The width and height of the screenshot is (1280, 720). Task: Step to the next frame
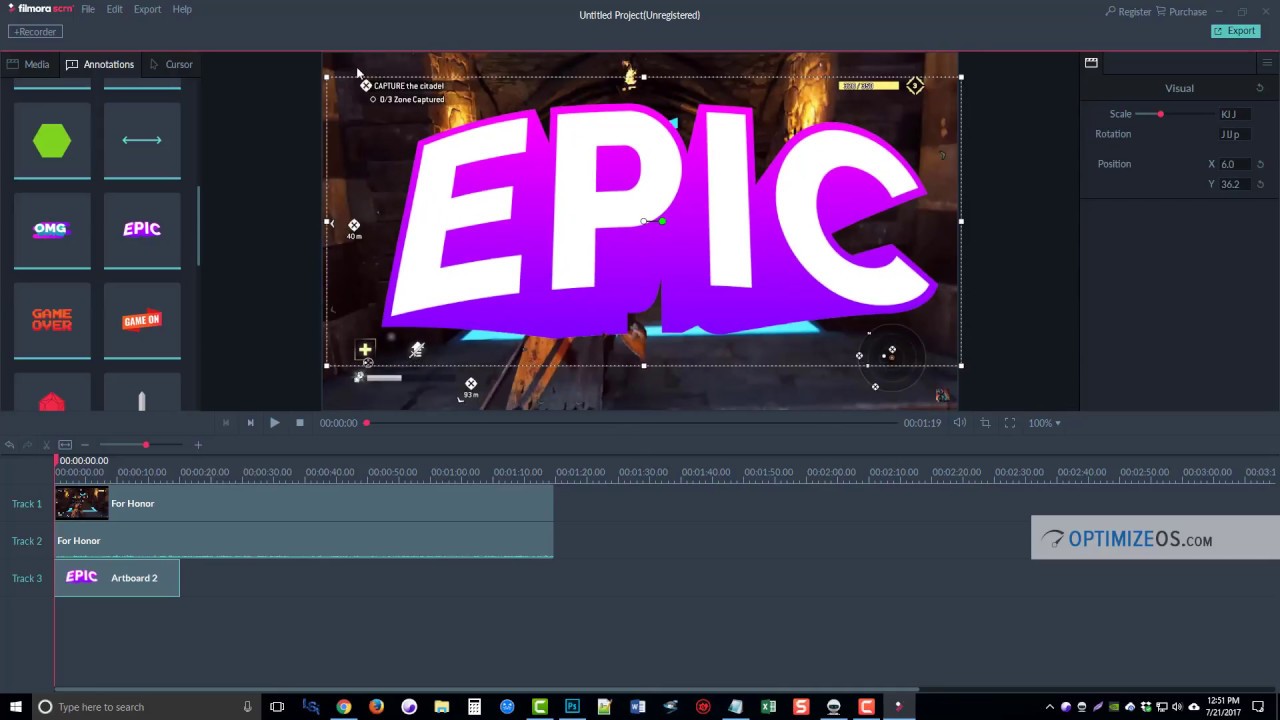(250, 423)
